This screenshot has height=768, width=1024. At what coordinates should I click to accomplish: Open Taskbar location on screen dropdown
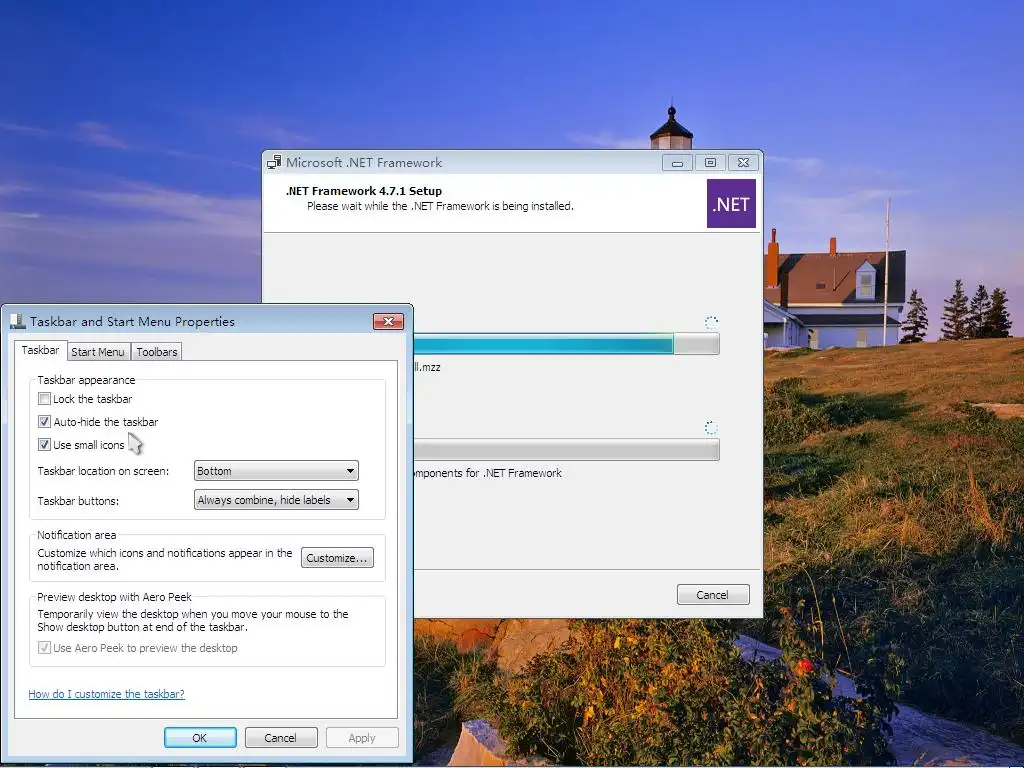pos(276,471)
